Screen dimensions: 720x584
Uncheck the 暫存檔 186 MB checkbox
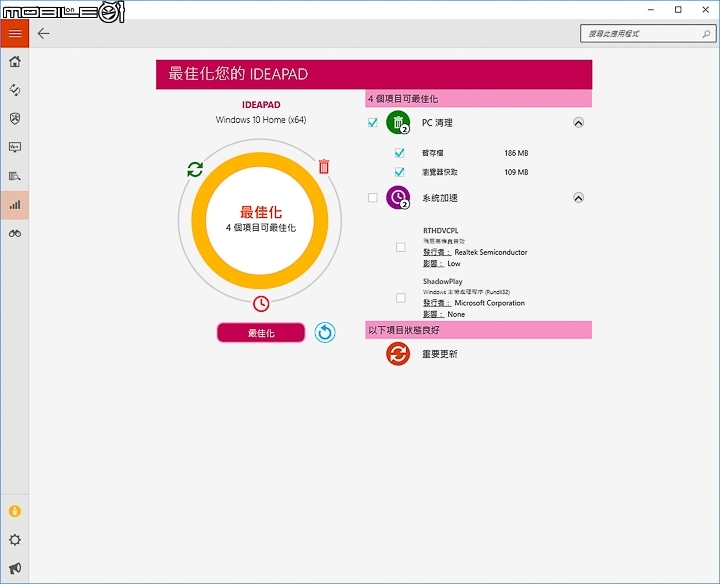[x=399, y=153]
